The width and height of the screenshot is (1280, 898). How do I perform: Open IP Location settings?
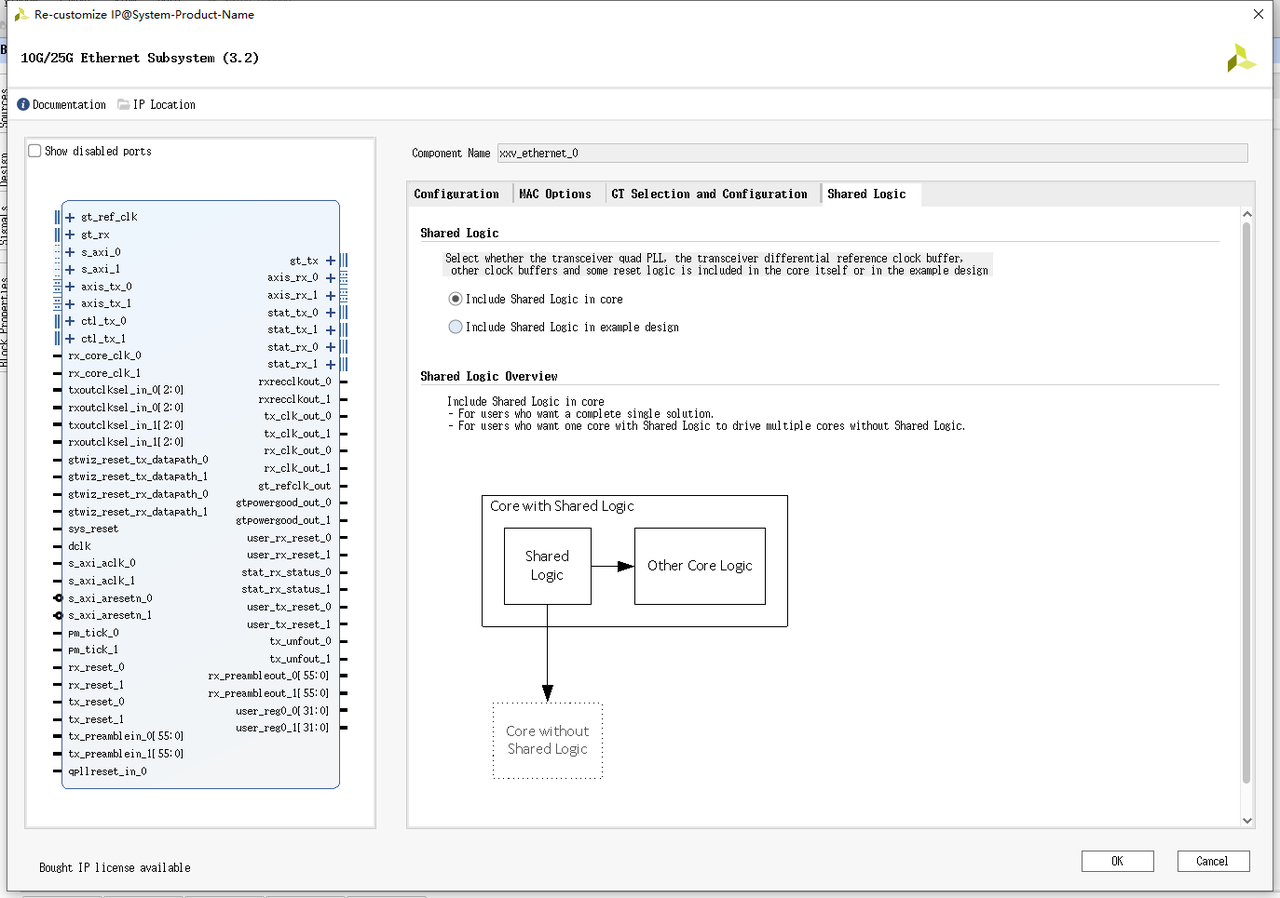click(x=156, y=104)
